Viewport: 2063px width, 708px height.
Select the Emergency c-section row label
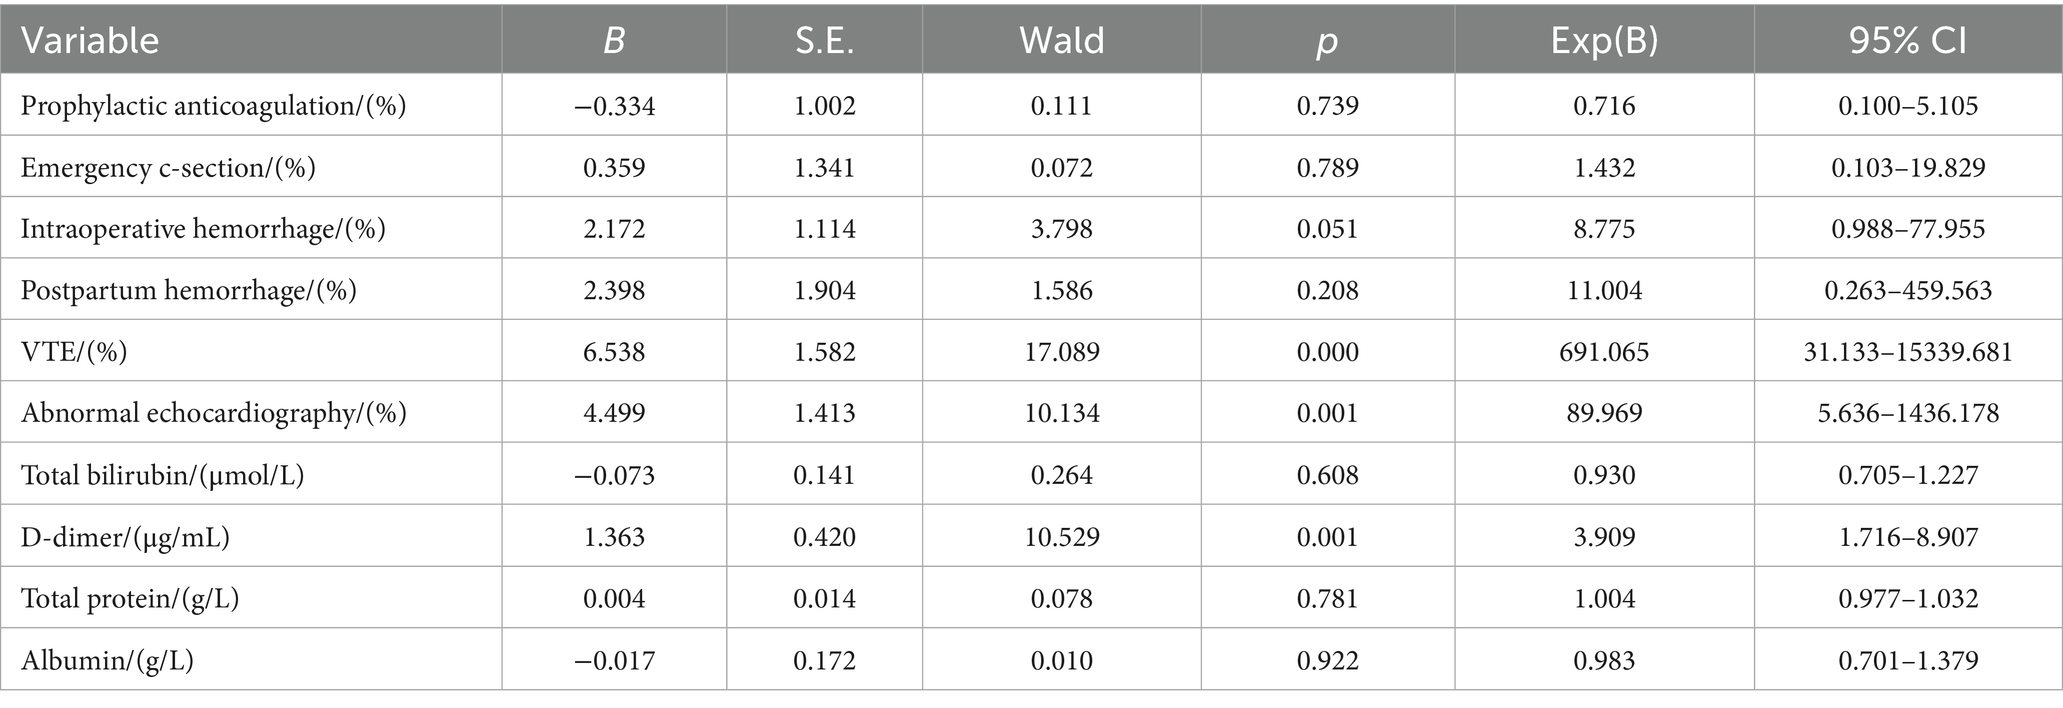pyautogui.click(x=168, y=168)
